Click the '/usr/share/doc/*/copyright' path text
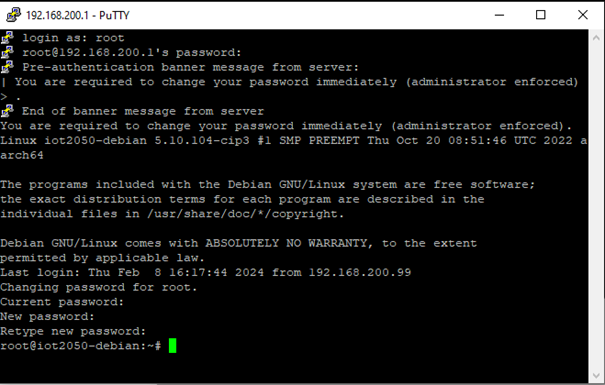Viewport: 605px width, 385px height. pos(242,214)
